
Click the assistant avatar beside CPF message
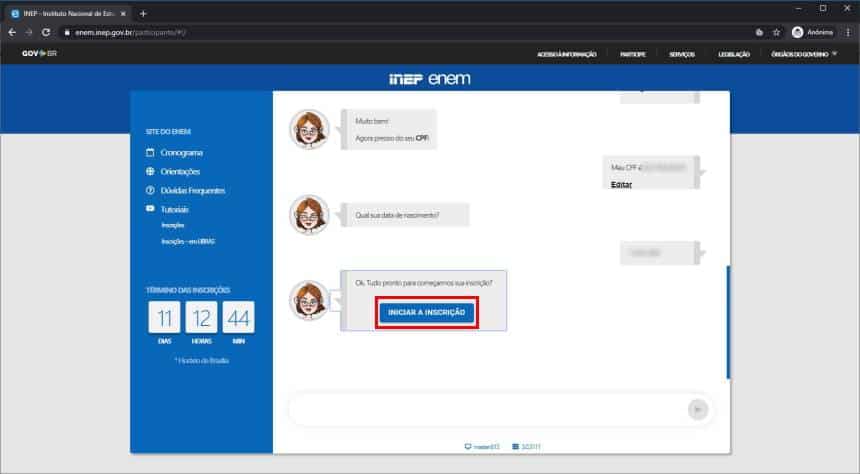[x=309, y=129]
